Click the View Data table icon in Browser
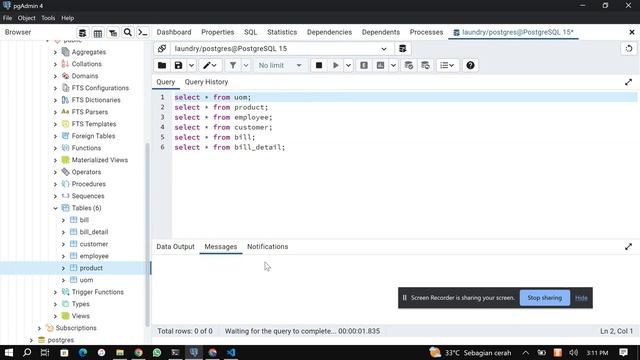The height and width of the screenshot is (360, 640). pos(98,33)
